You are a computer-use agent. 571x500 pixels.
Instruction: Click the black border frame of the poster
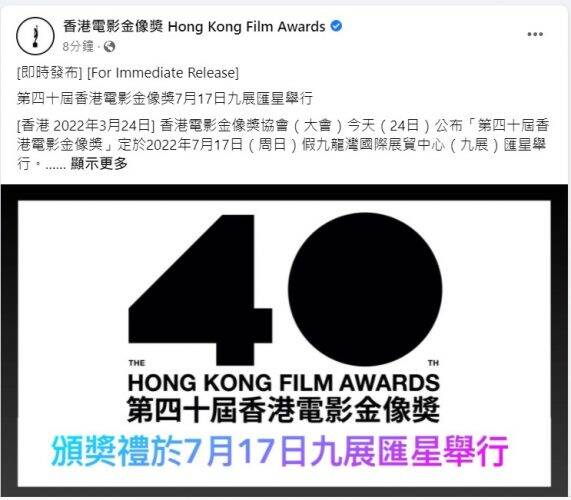tap(284, 192)
